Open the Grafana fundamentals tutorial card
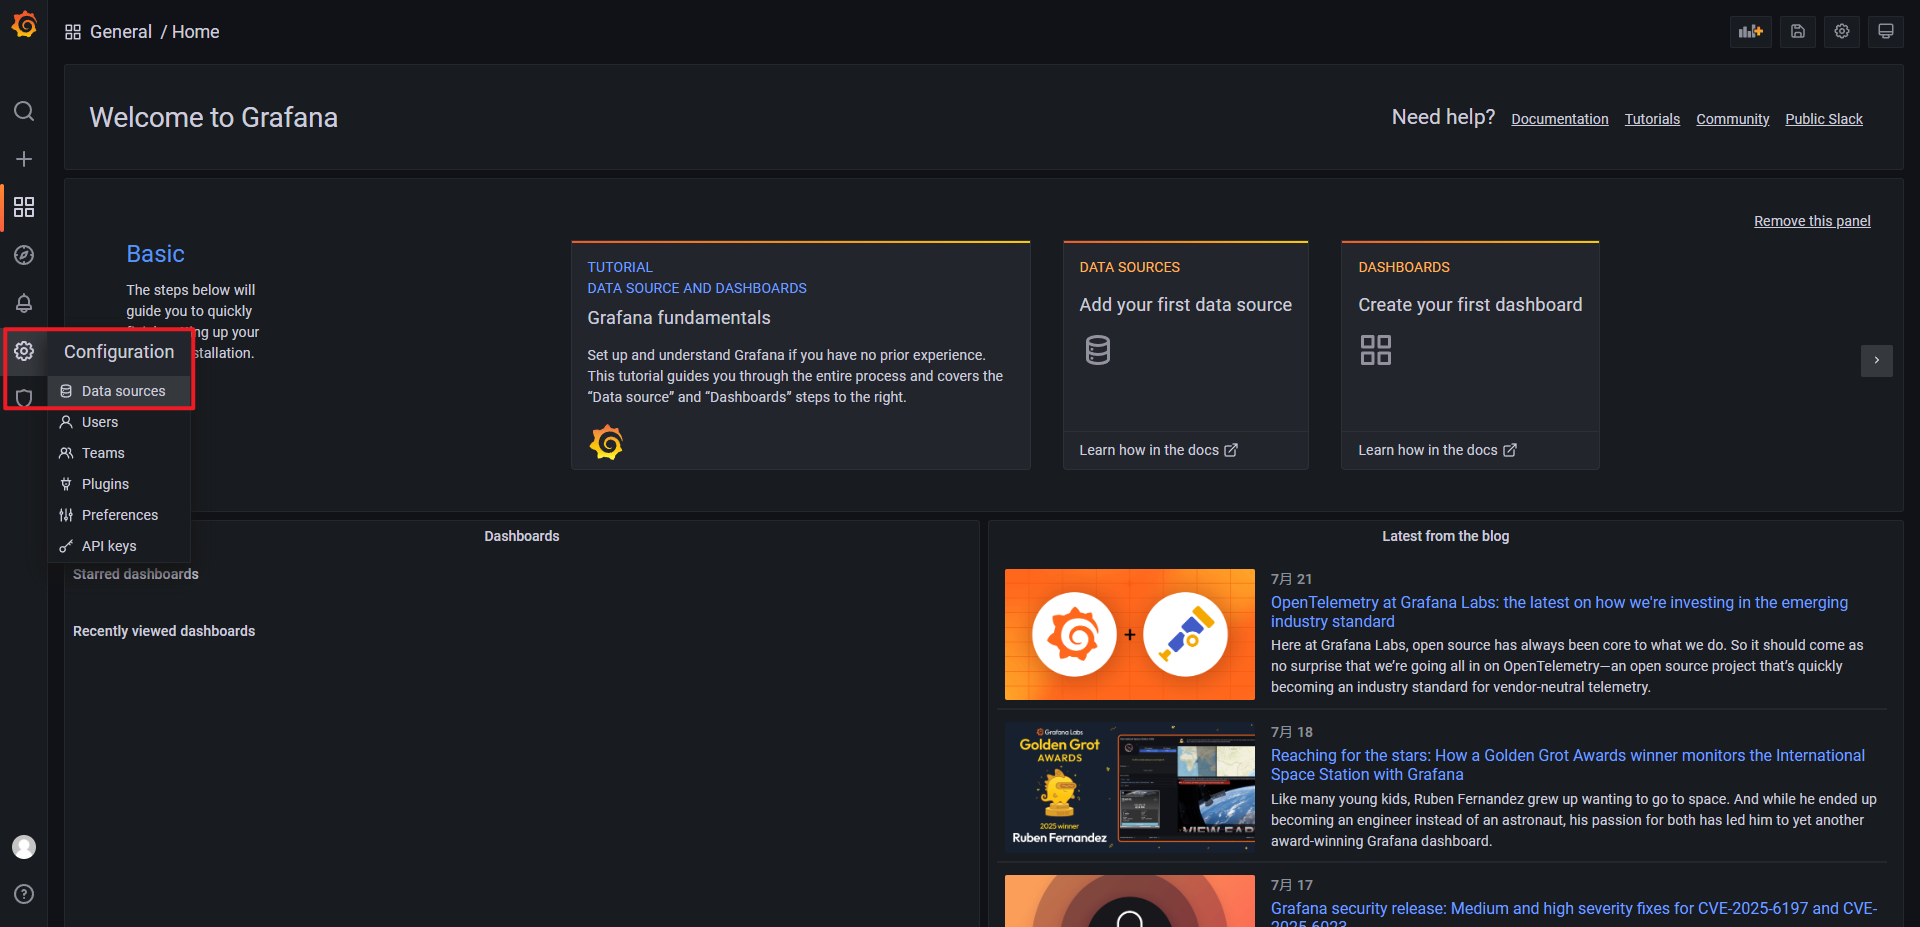This screenshot has height=927, width=1920. point(800,355)
